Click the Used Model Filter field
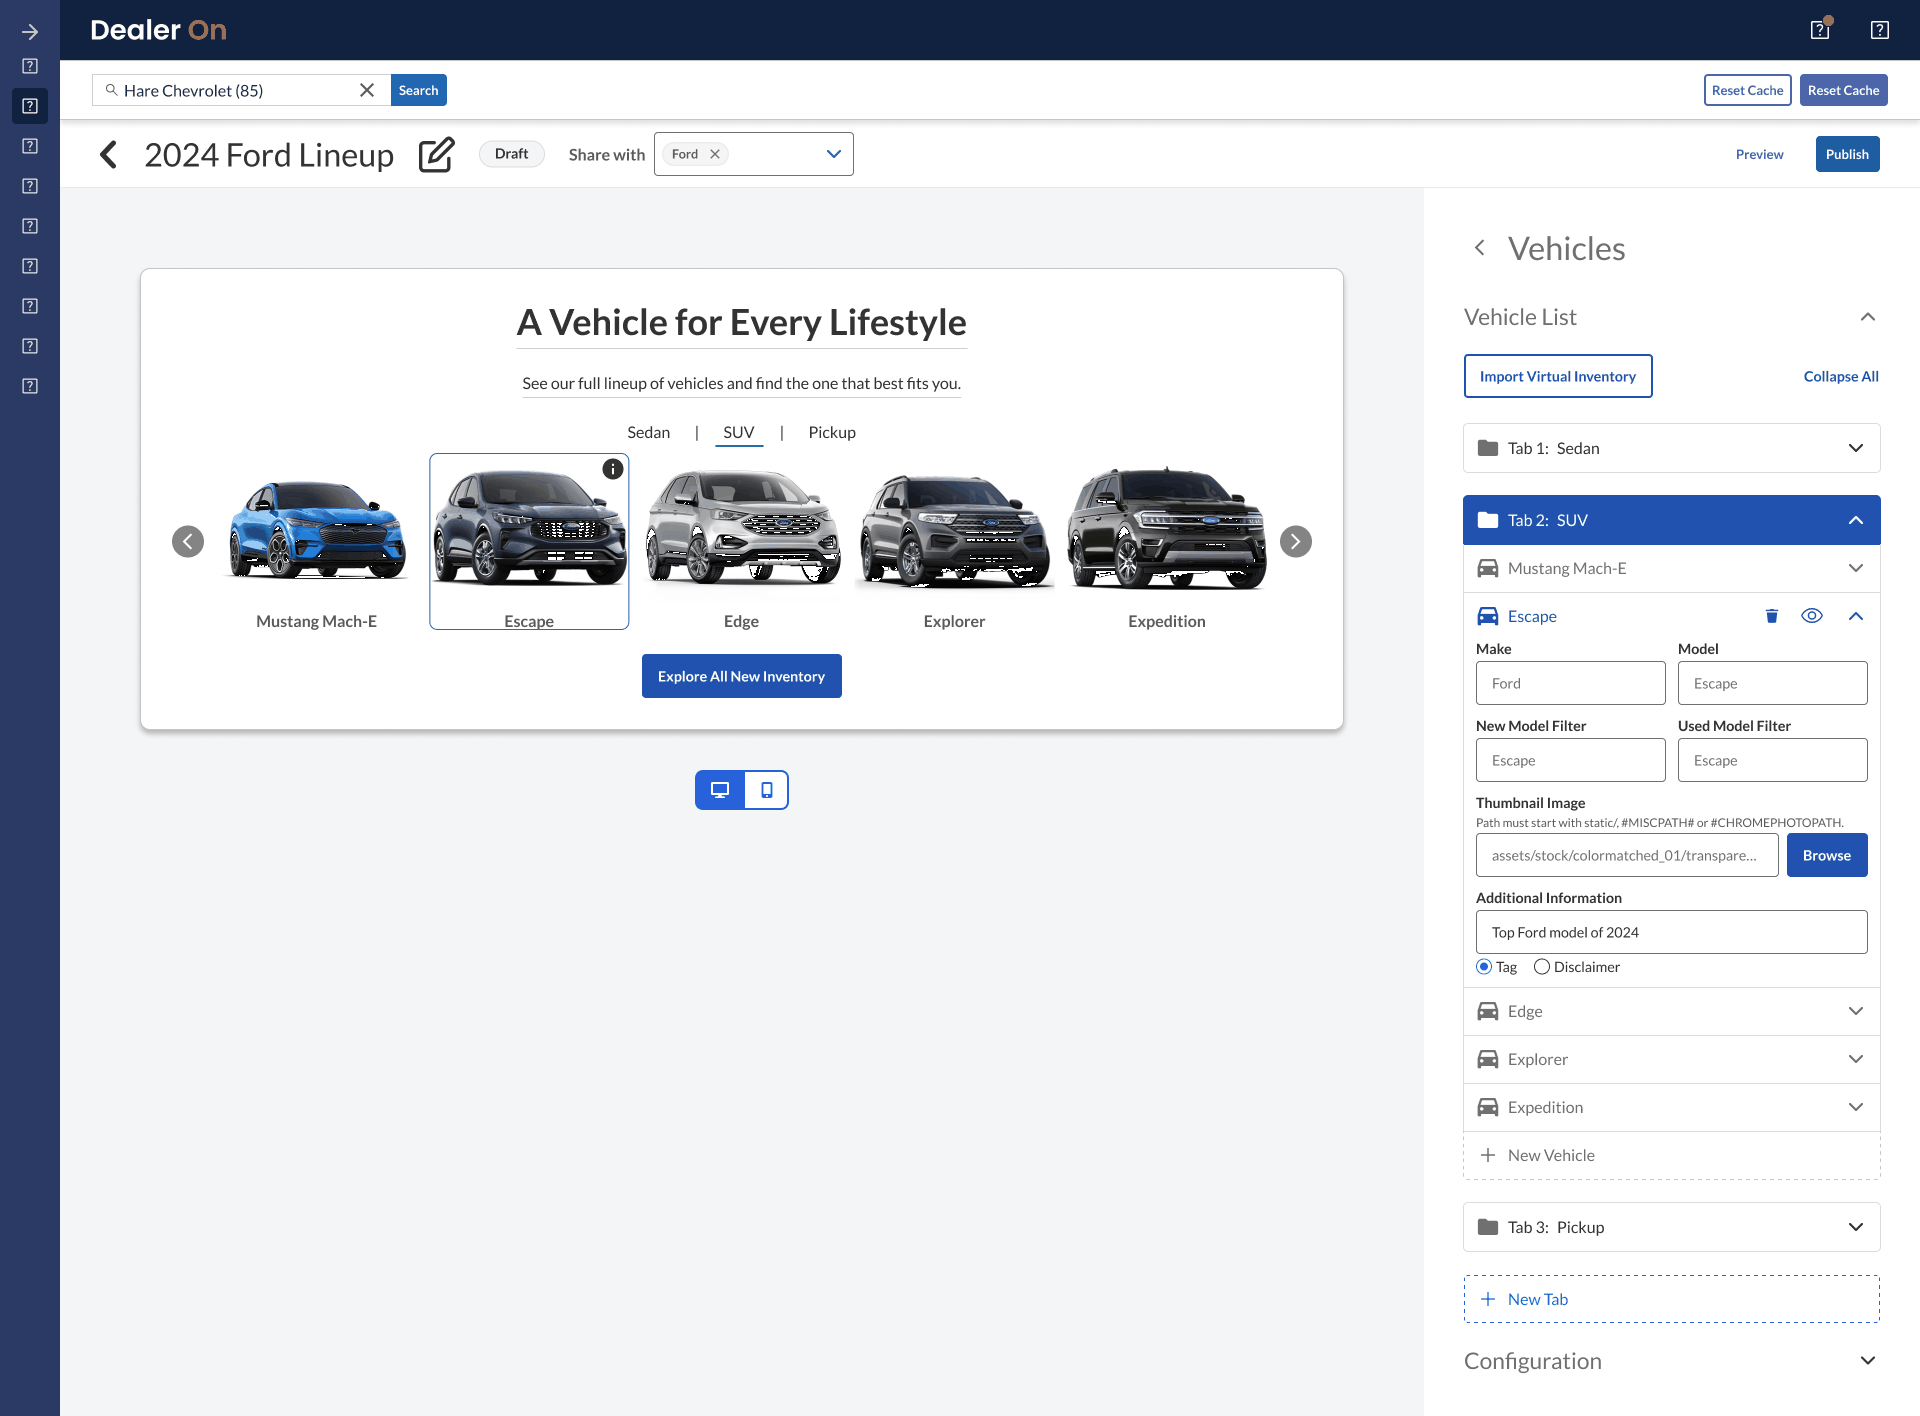 tap(1772, 760)
